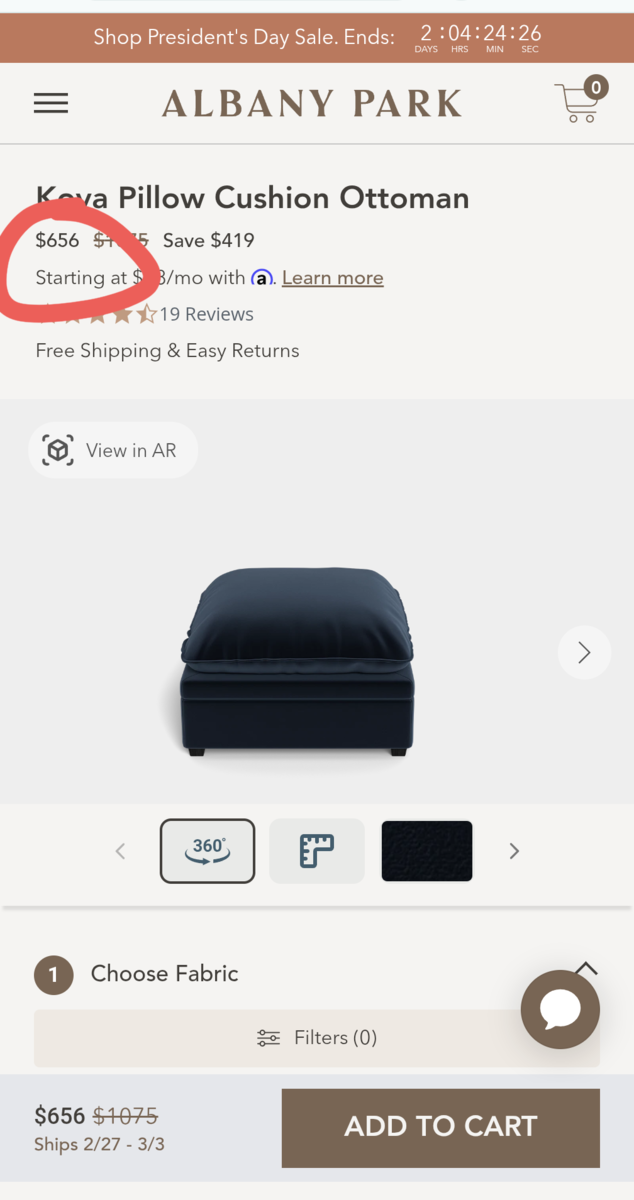This screenshot has width=634, height=1200.
Task: Go to next product image arrow
Action: (x=584, y=653)
